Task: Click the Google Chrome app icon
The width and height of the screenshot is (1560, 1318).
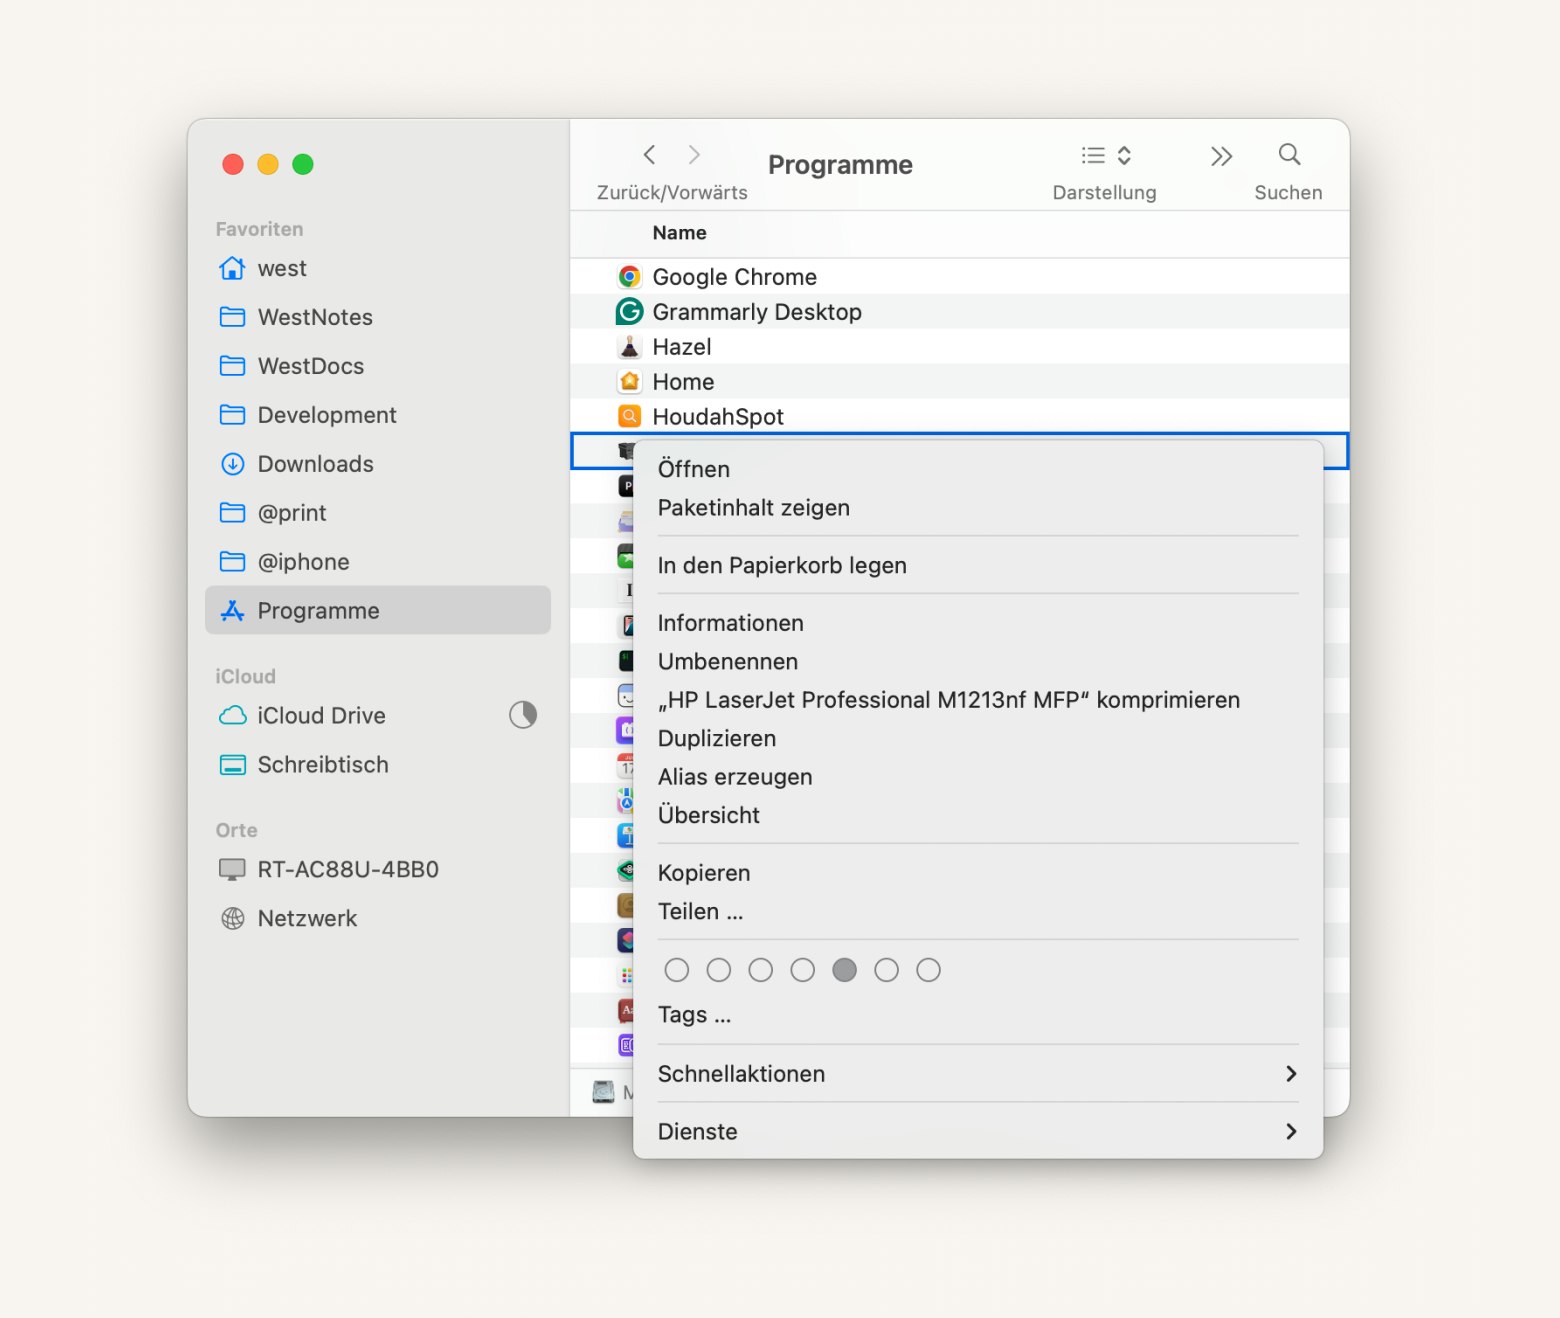Action: coord(629,277)
